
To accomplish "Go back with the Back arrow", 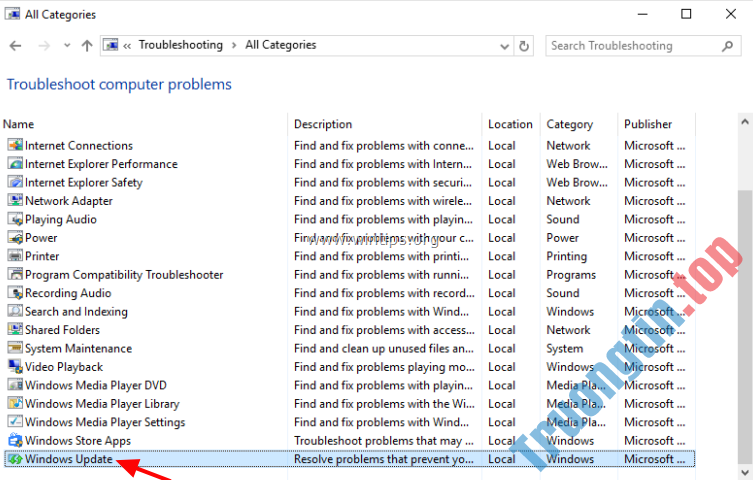I will pos(15,46).
